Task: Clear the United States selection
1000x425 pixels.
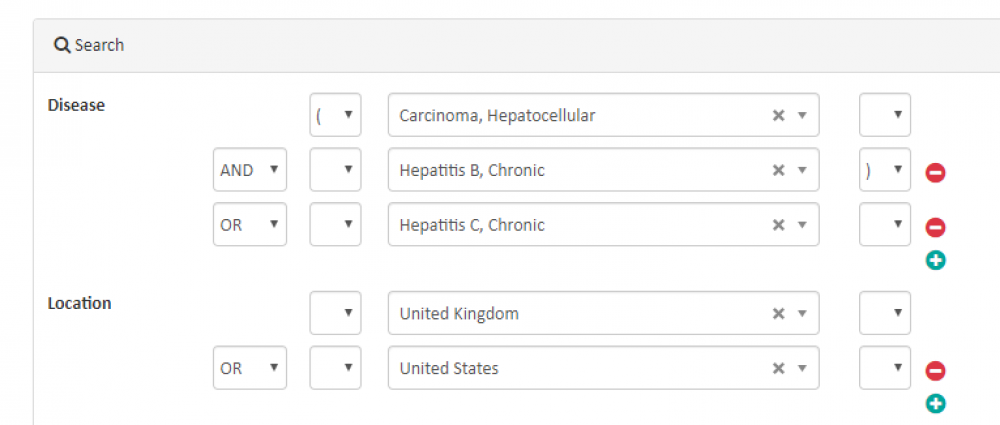Action: 778,368
